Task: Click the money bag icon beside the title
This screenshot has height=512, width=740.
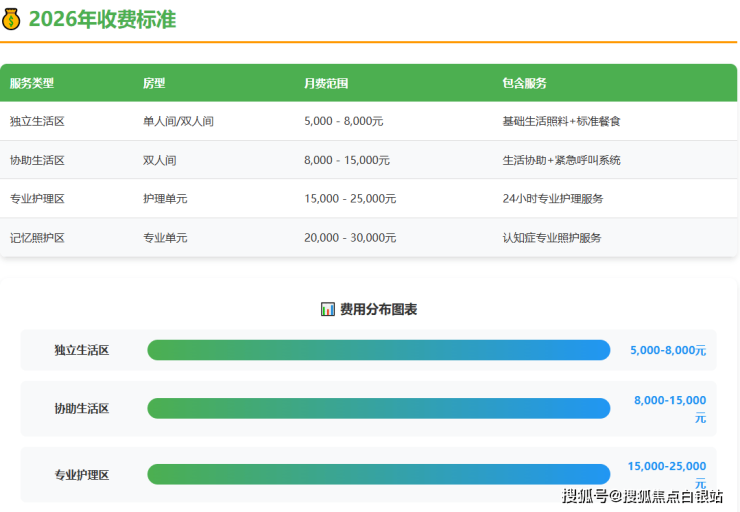Action: pyautogui.click(x=12, y=20)
